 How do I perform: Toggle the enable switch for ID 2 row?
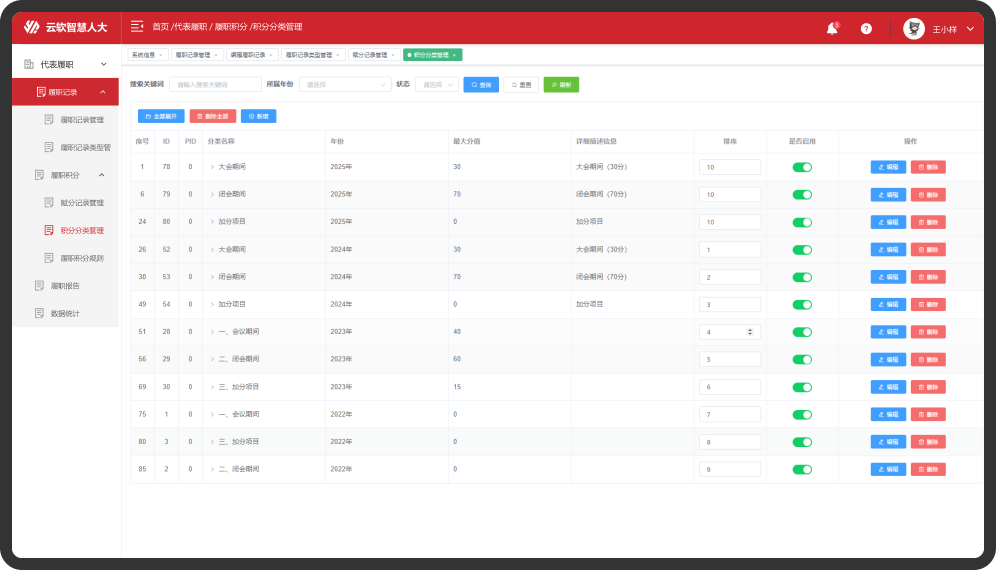click(x=802, y=469)
